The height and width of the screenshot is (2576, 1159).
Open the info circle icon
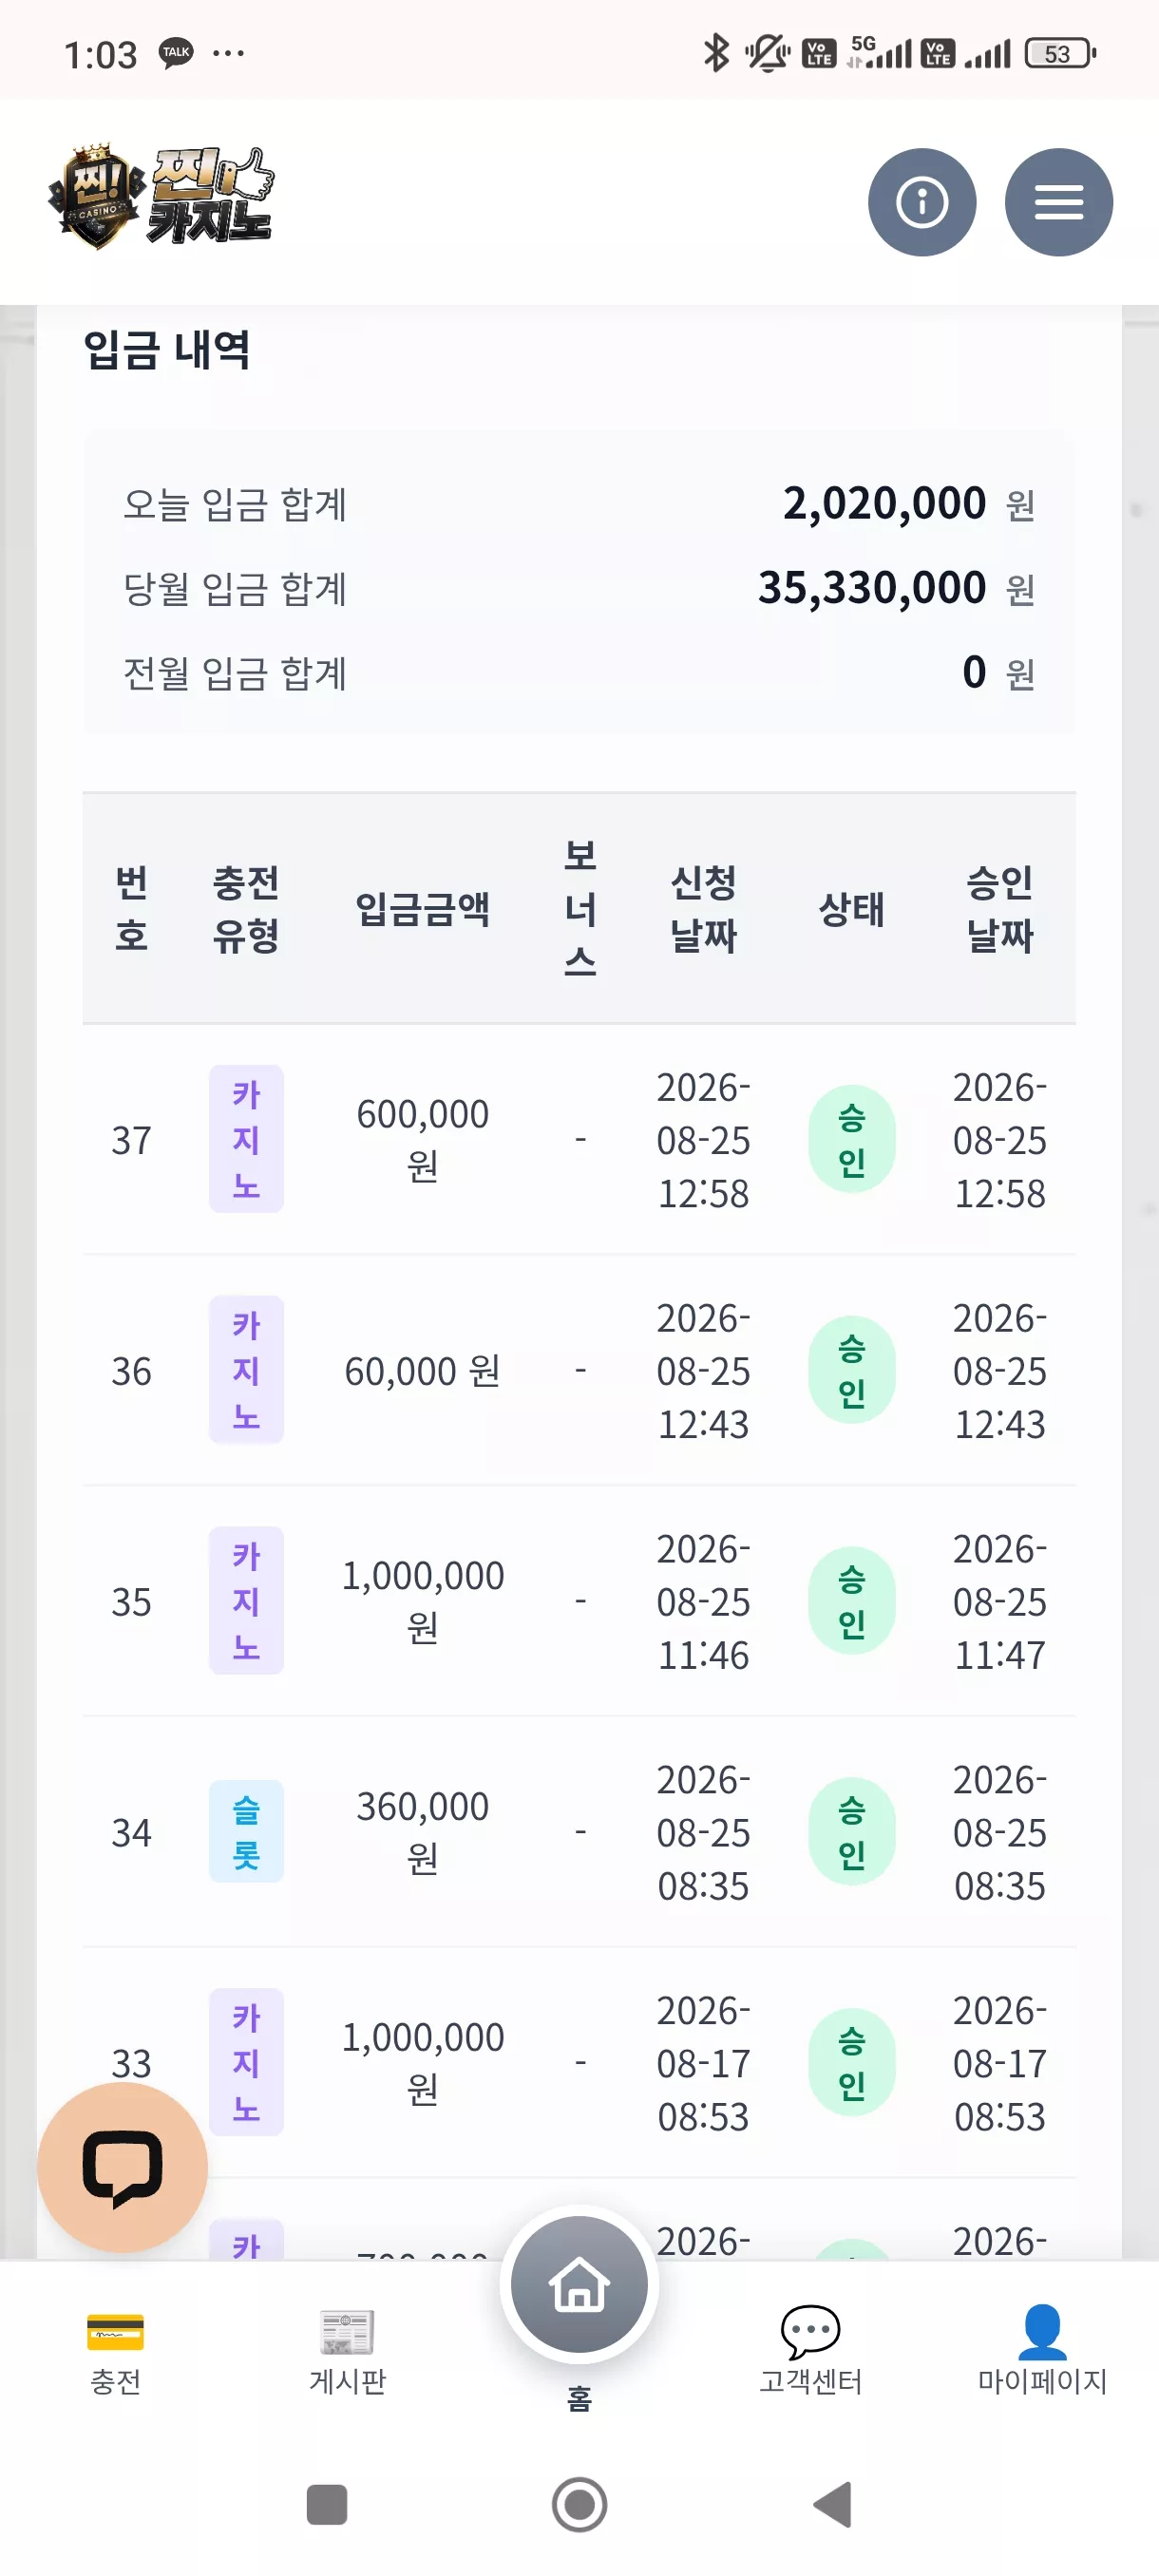click(921, 202)
